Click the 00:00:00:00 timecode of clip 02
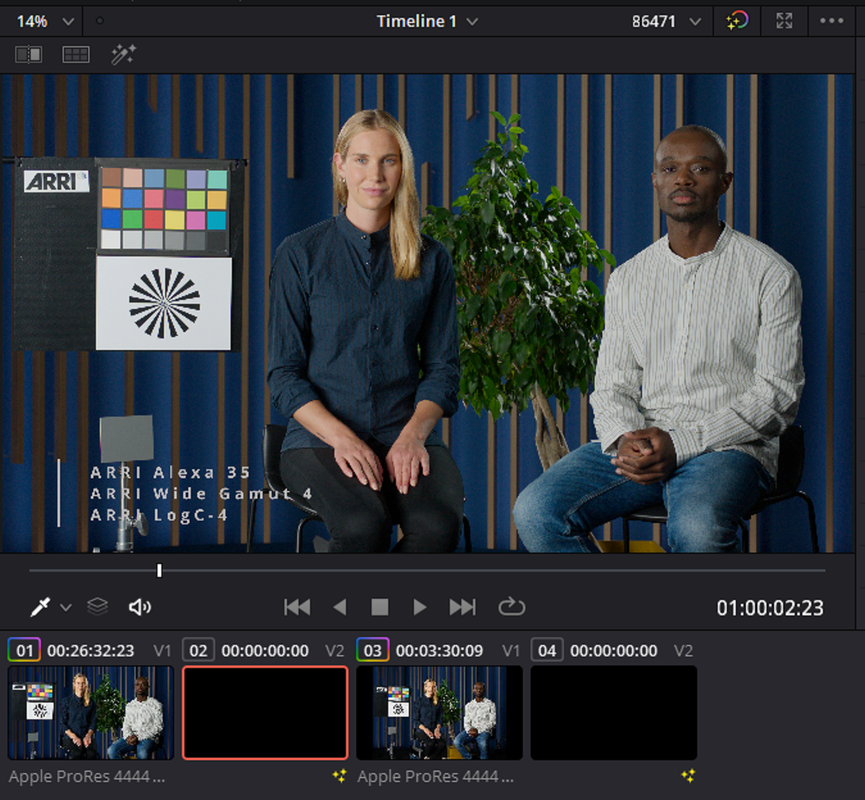Viewport: 865px width, 800px height. click(x=265, y=650)
